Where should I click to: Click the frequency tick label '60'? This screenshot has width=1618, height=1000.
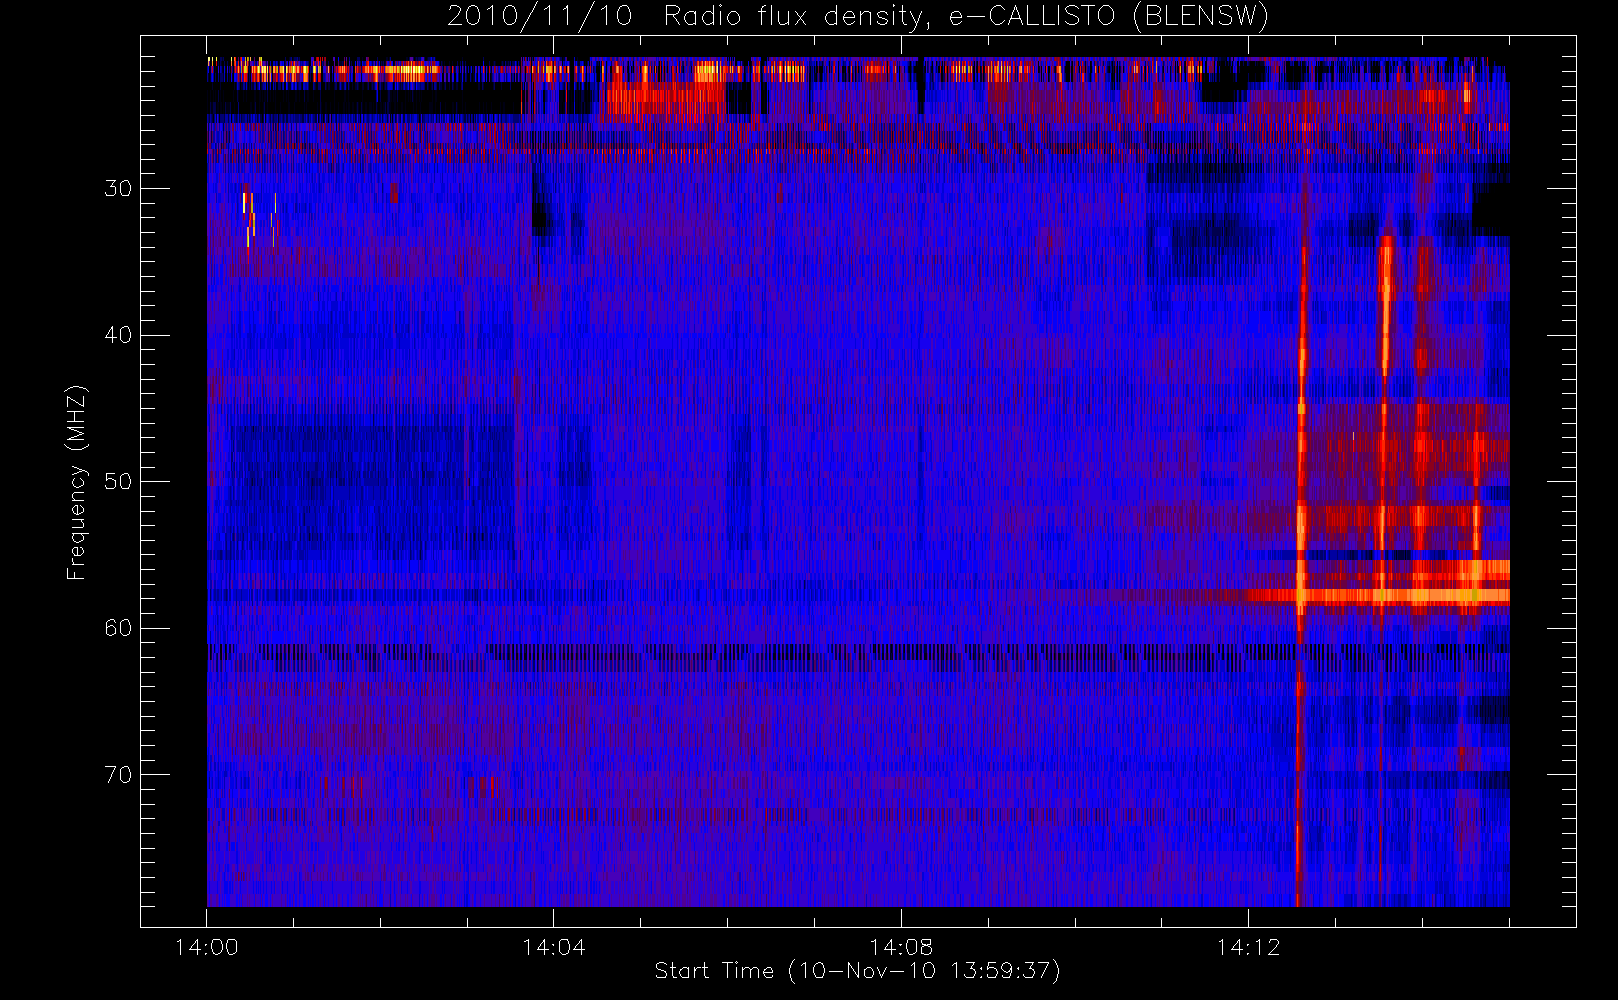click(x=118, y=628)
